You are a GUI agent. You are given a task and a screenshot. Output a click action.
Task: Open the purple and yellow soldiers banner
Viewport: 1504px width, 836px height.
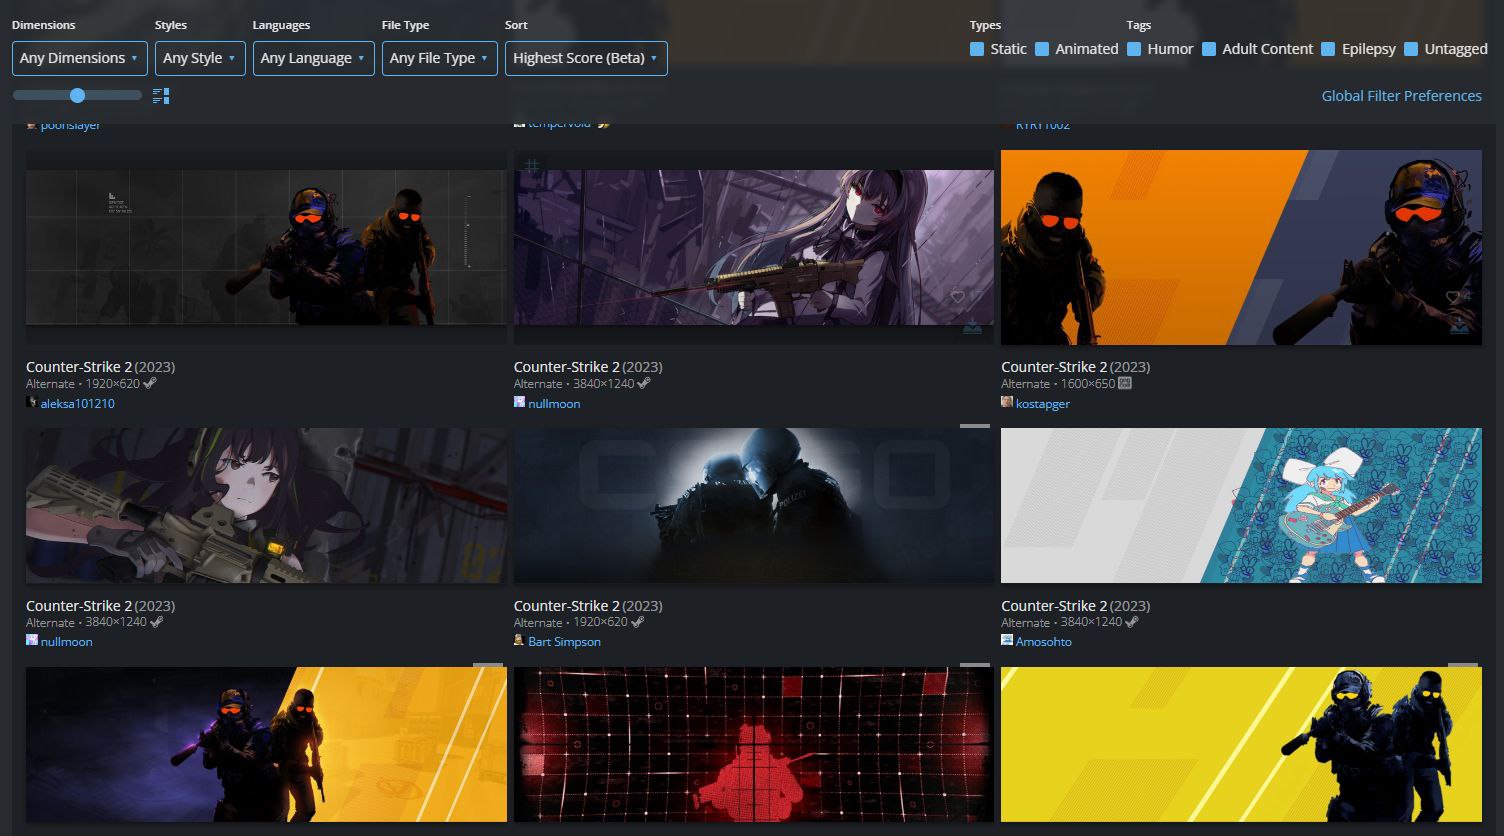click(x=266, y=744)
